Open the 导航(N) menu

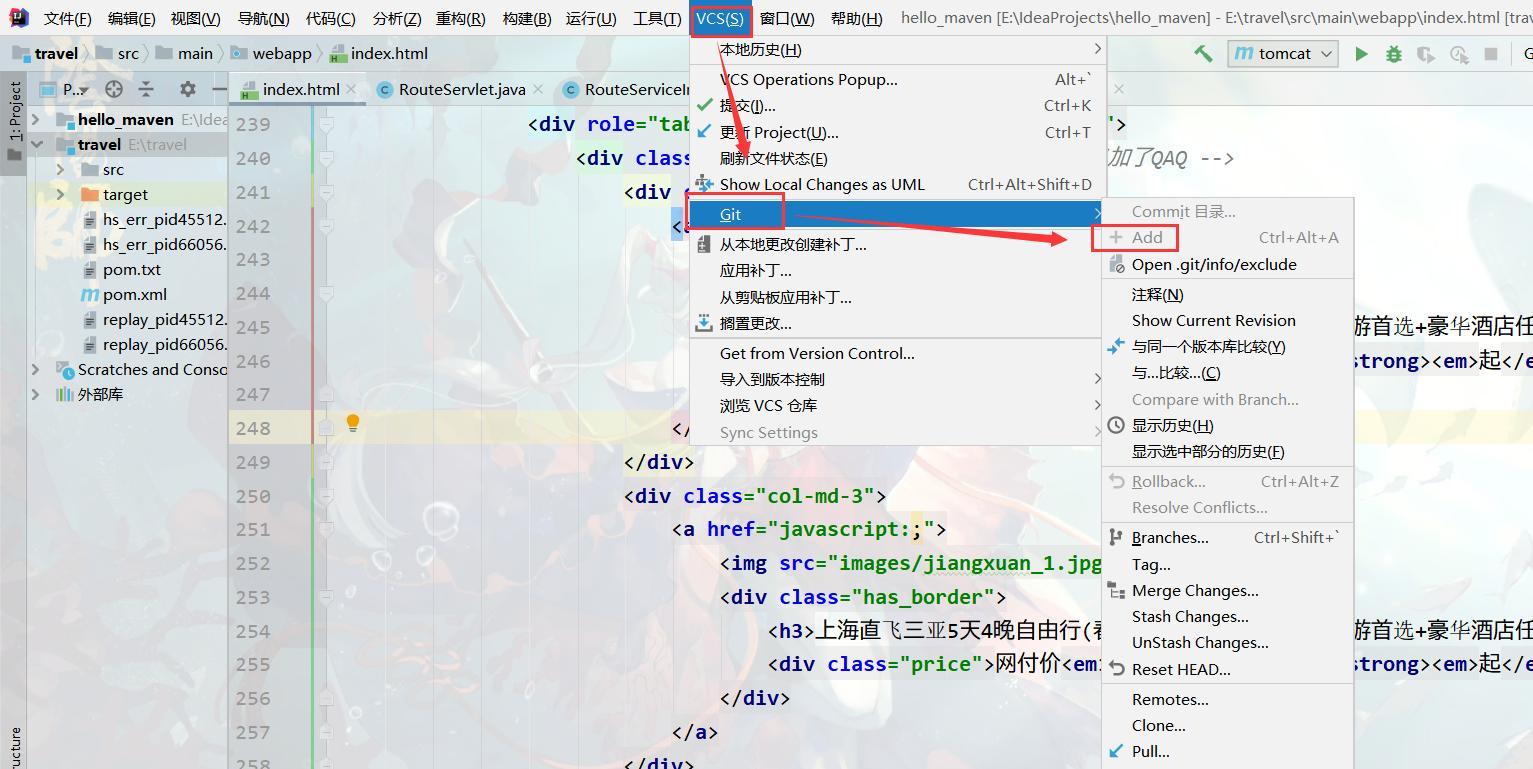263,19
